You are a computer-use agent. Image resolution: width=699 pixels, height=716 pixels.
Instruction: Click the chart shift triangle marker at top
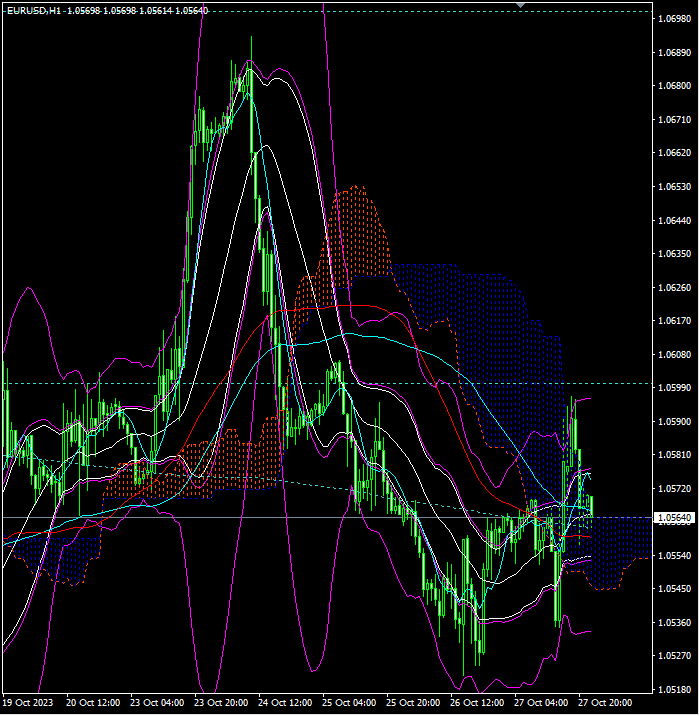pyautogui.click(x=520, y=5)
